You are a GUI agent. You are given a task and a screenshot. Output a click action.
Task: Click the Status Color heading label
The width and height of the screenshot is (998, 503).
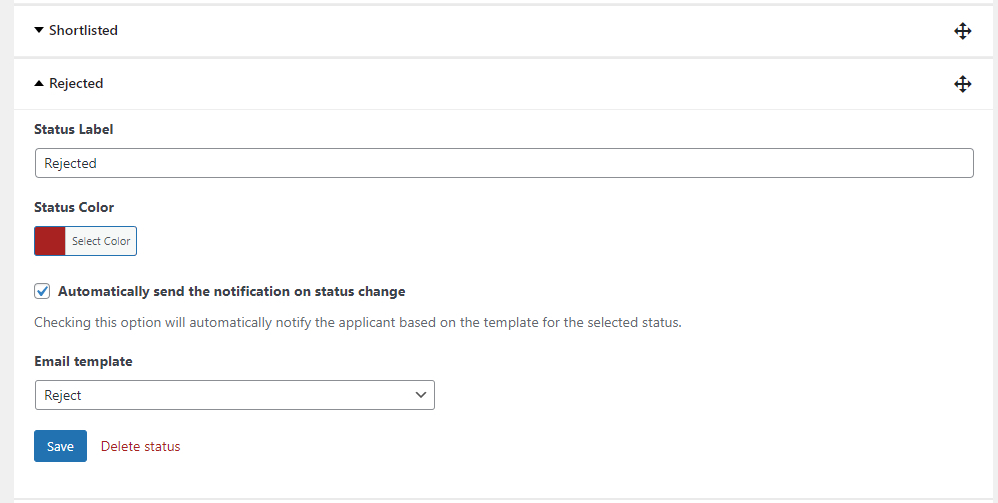point(74,207)
